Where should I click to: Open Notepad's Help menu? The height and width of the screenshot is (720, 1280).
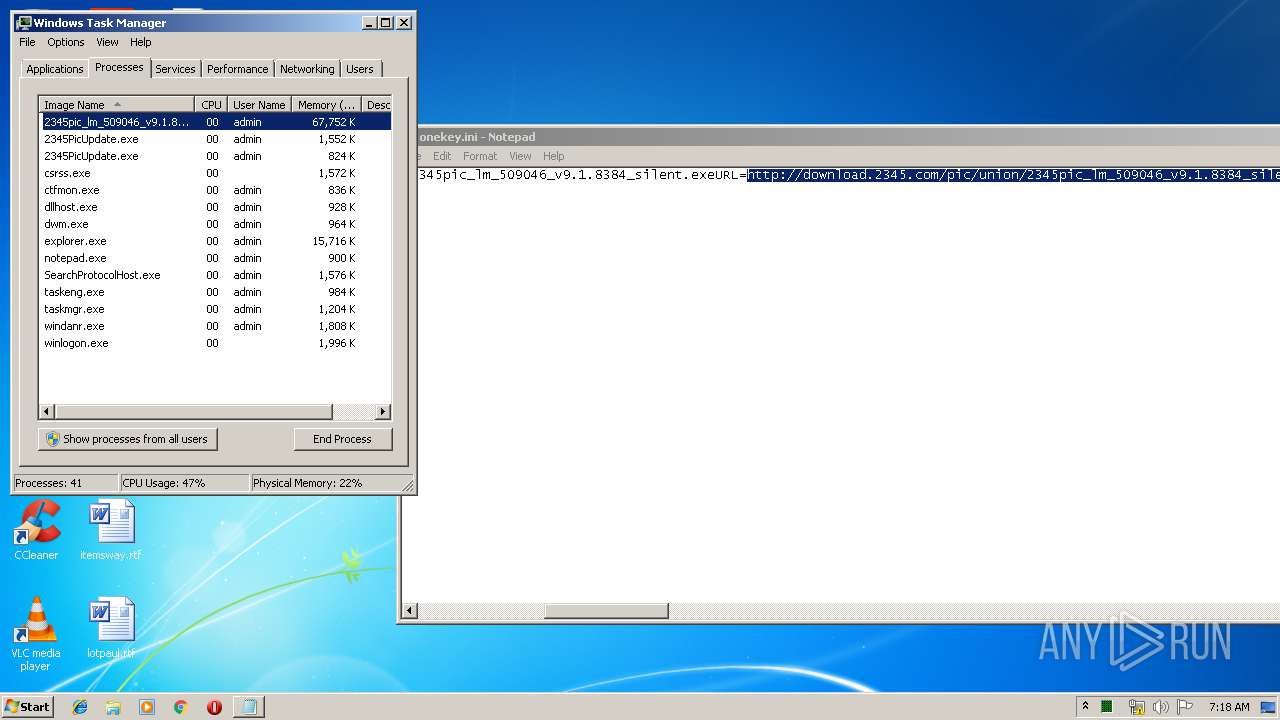click(554, 156)
